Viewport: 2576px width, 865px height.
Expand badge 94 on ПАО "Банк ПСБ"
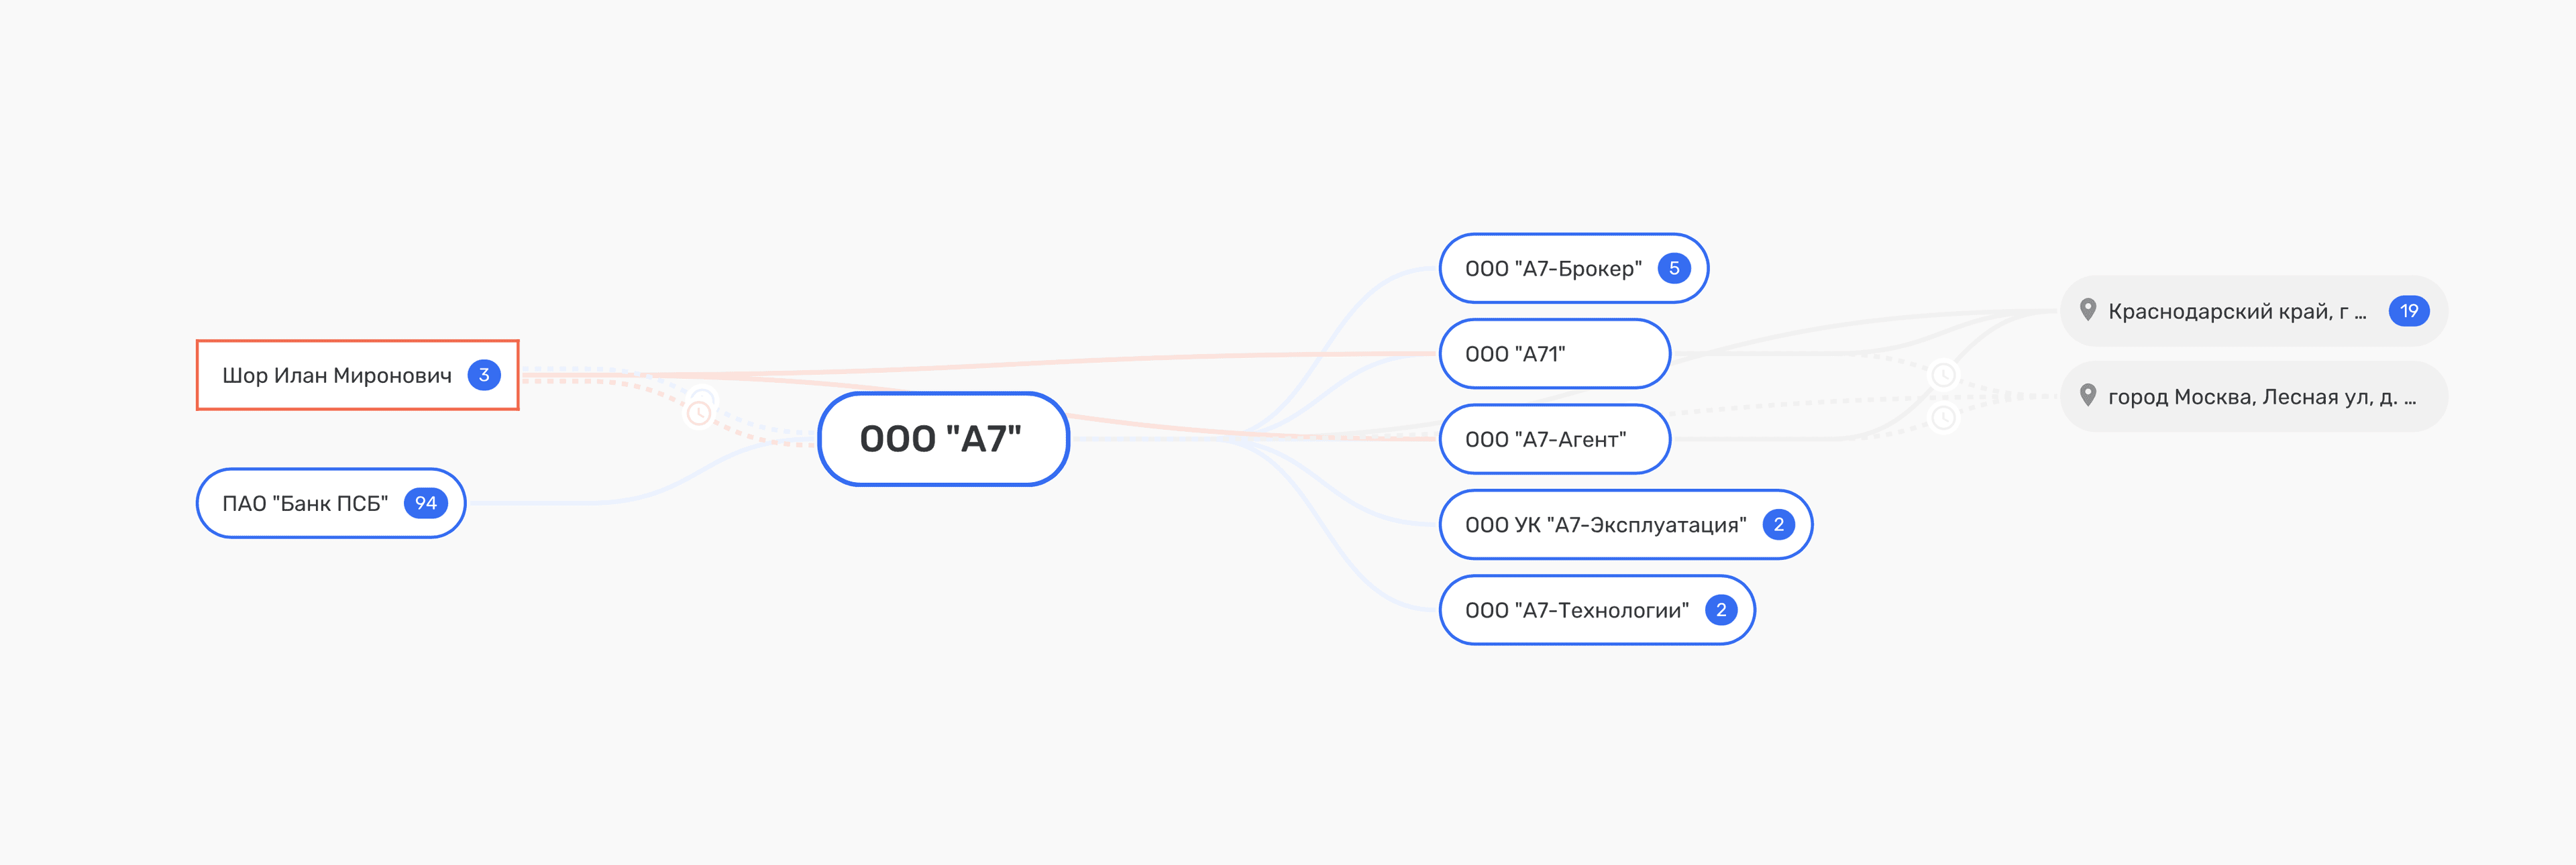click(426, 503)
